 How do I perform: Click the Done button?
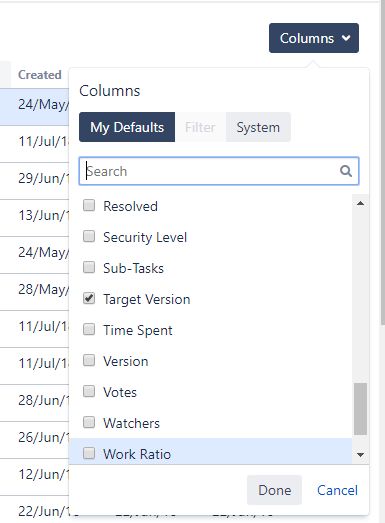tap(274, 490)
